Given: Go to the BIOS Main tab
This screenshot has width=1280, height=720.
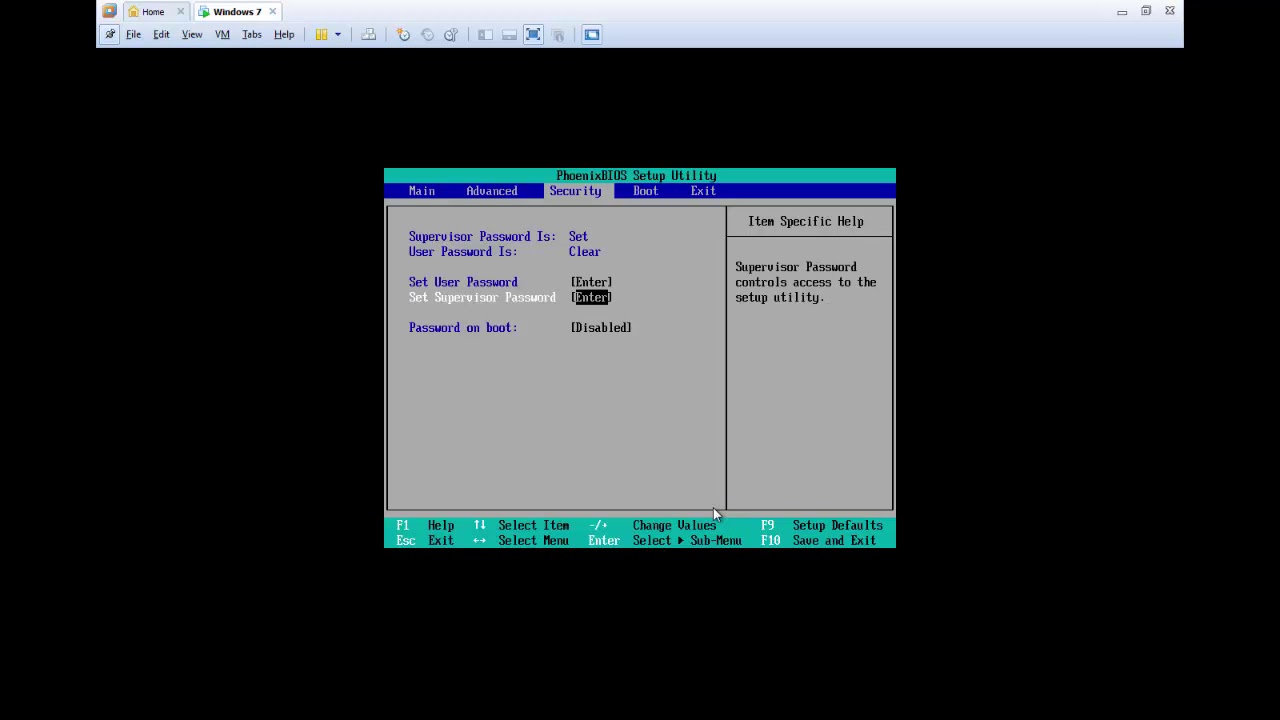Looking at the screenshot, I should click(x=422, y=191).
